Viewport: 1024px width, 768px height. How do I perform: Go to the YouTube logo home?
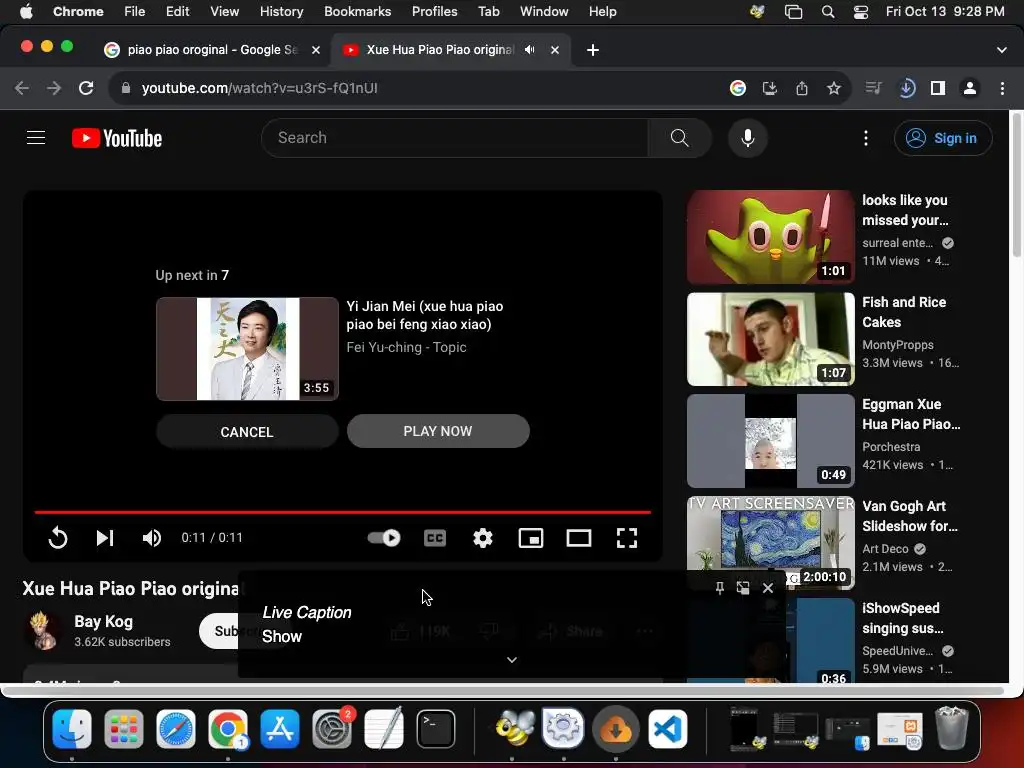(x=117, y=138)
